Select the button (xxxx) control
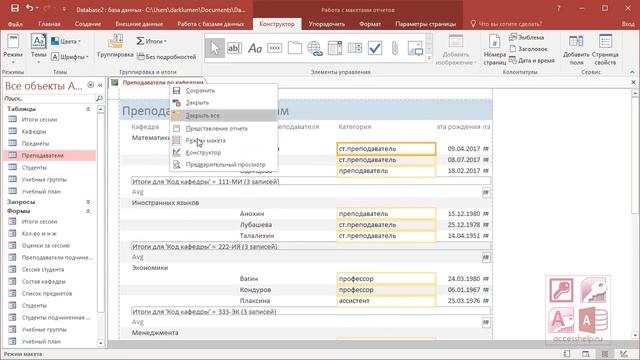The height and width of the screenshot is (360, 640). coord(275,48)
